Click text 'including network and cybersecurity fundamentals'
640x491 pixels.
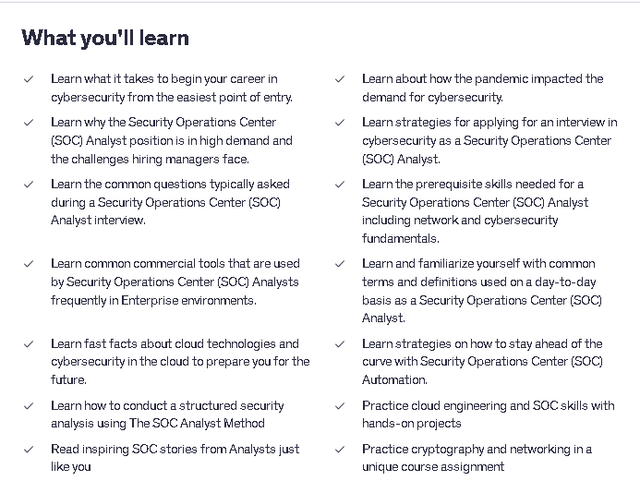point(460,229)
